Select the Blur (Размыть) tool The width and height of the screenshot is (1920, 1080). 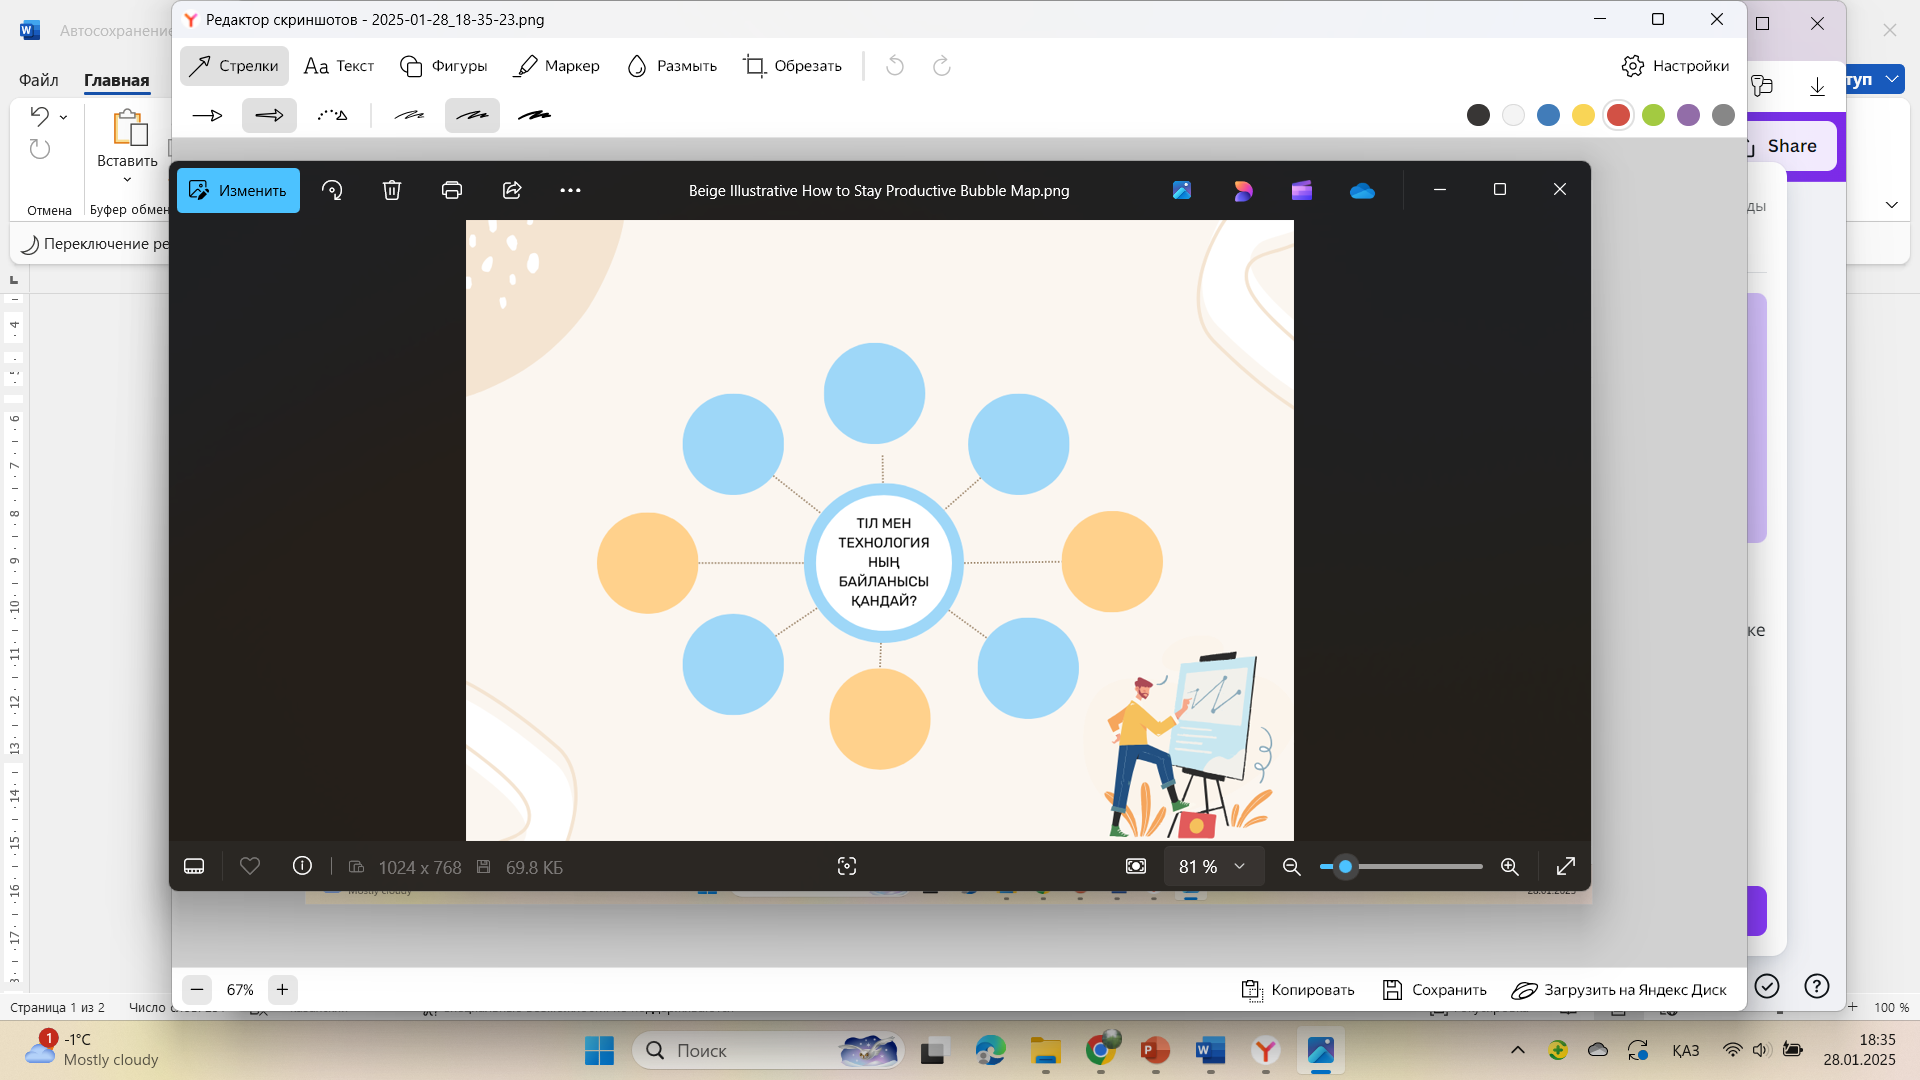click(671, 66)
